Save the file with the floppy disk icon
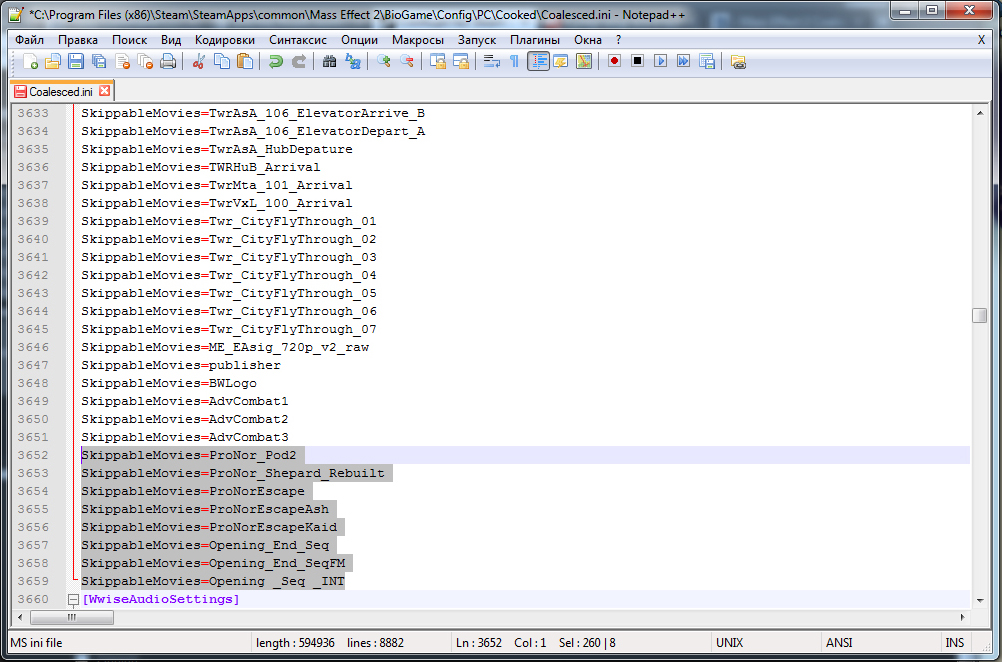This screenshot has width=1002, height=662. (76, 61)
